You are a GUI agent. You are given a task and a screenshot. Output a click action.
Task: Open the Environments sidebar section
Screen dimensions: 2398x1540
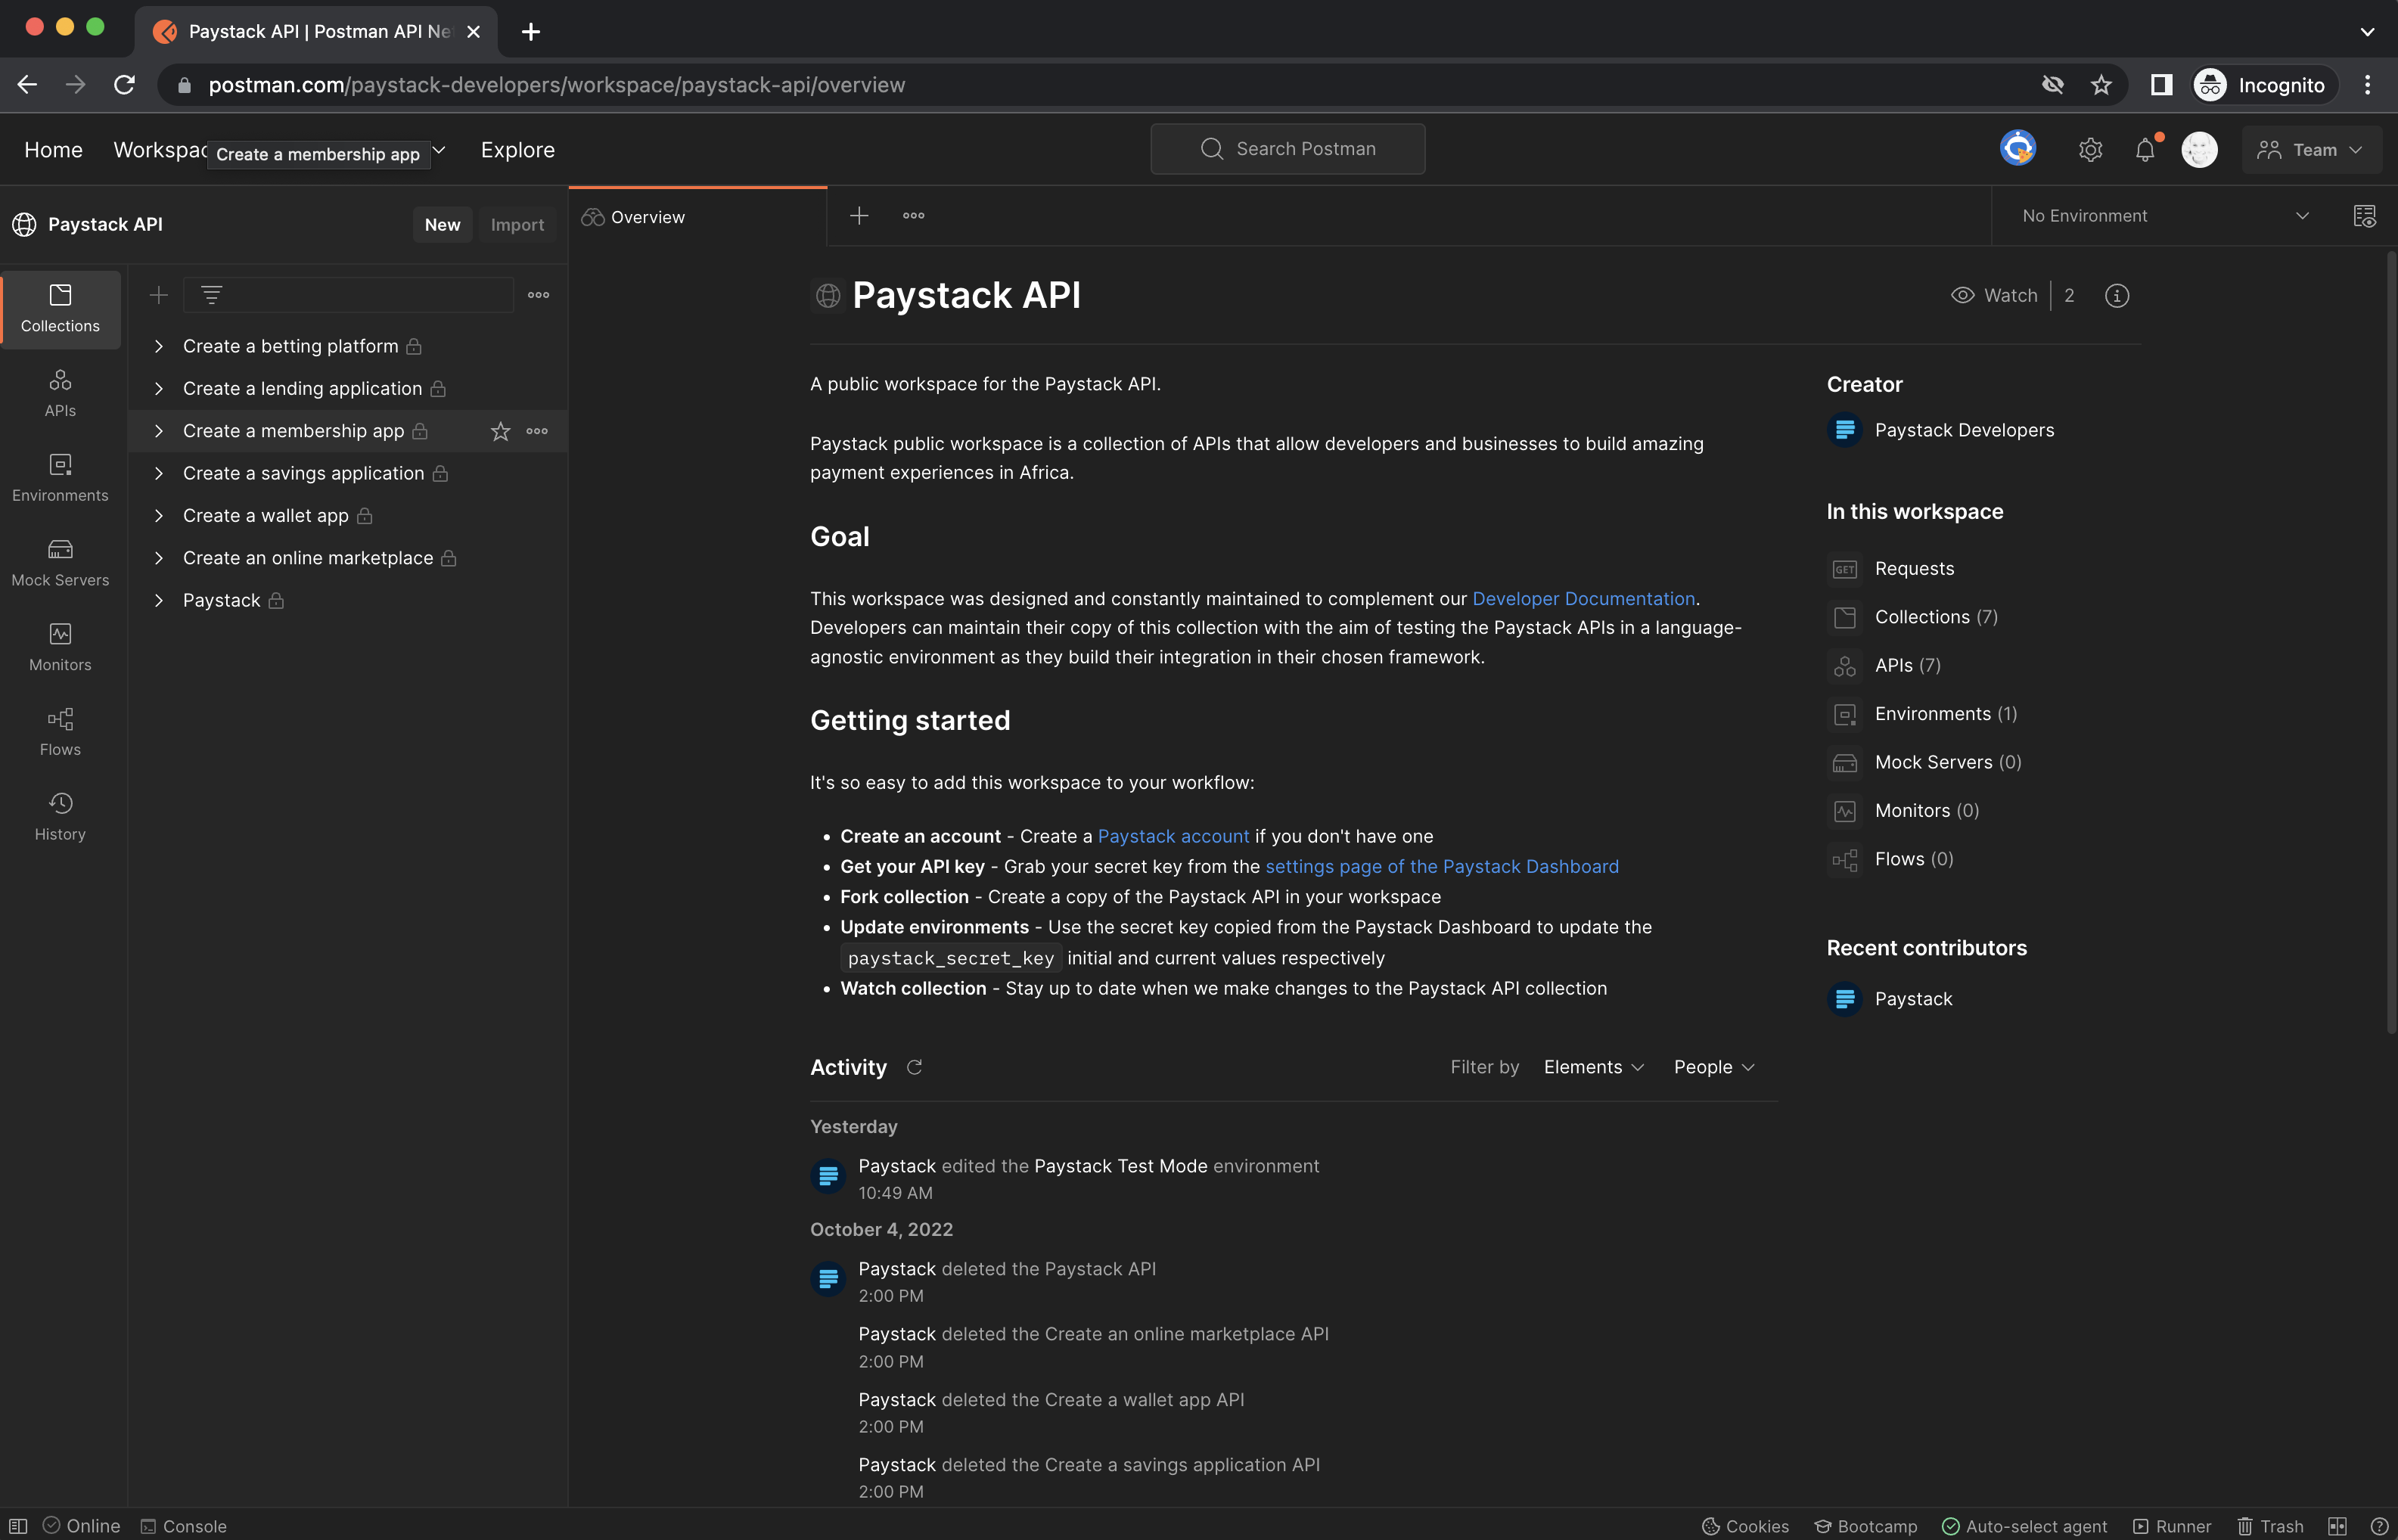[x=60, y=479]
